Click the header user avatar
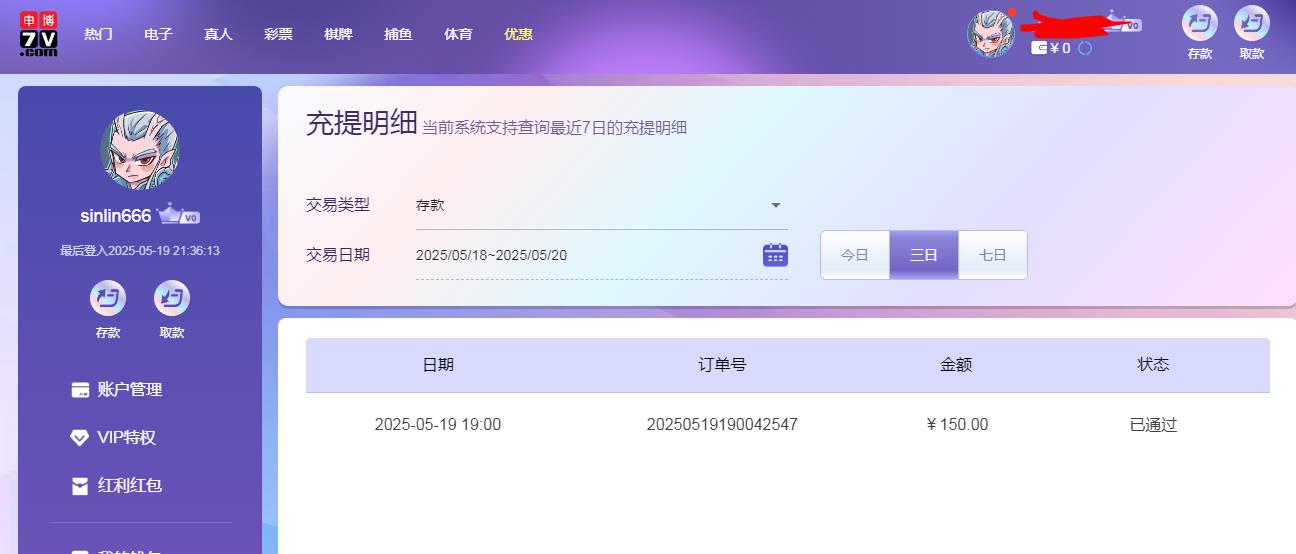The width and height of the screenshot is (1296, 554). tap(990, 34)
